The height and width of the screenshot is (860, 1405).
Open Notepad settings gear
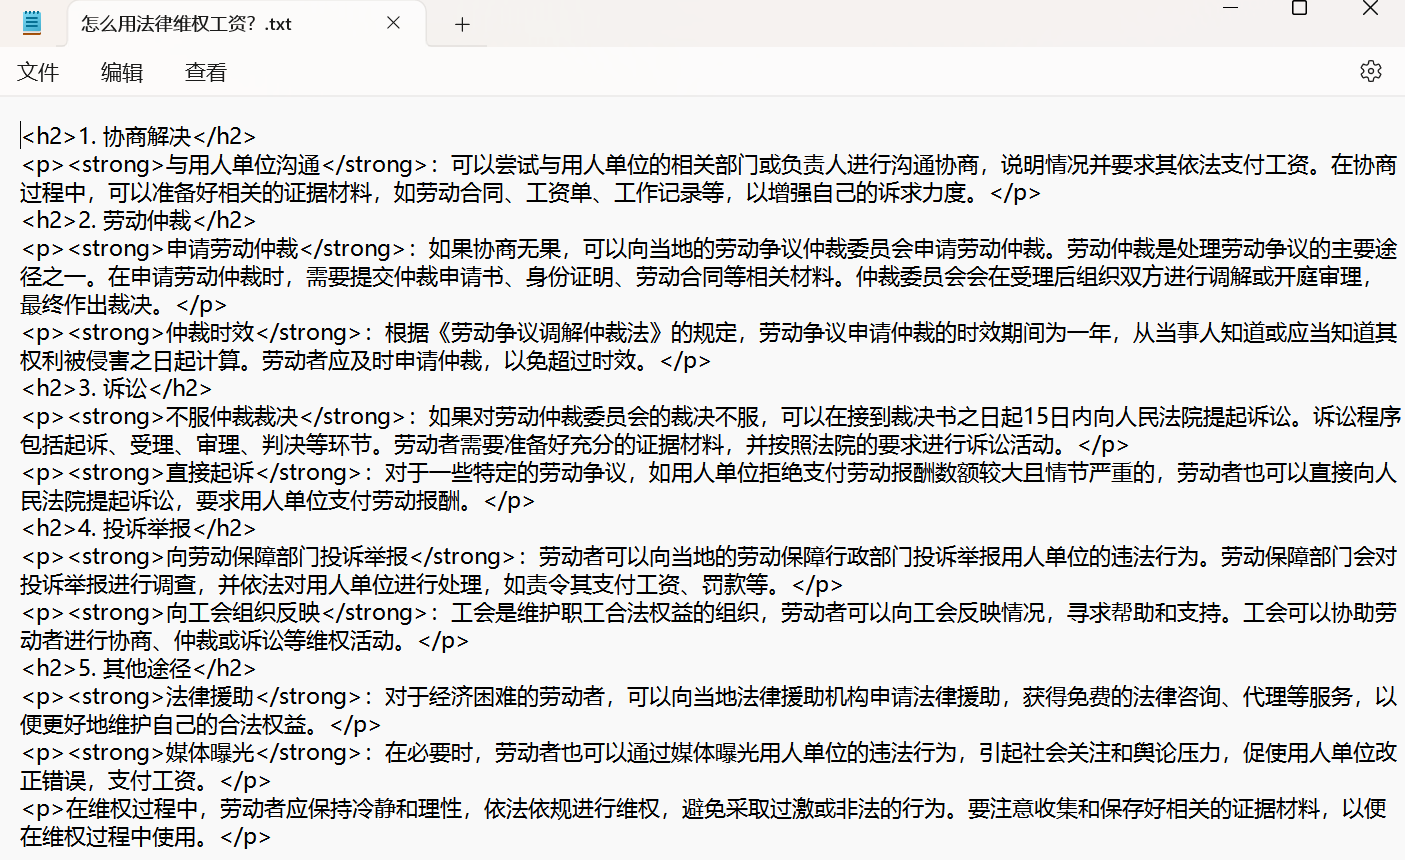(1371, 71)
